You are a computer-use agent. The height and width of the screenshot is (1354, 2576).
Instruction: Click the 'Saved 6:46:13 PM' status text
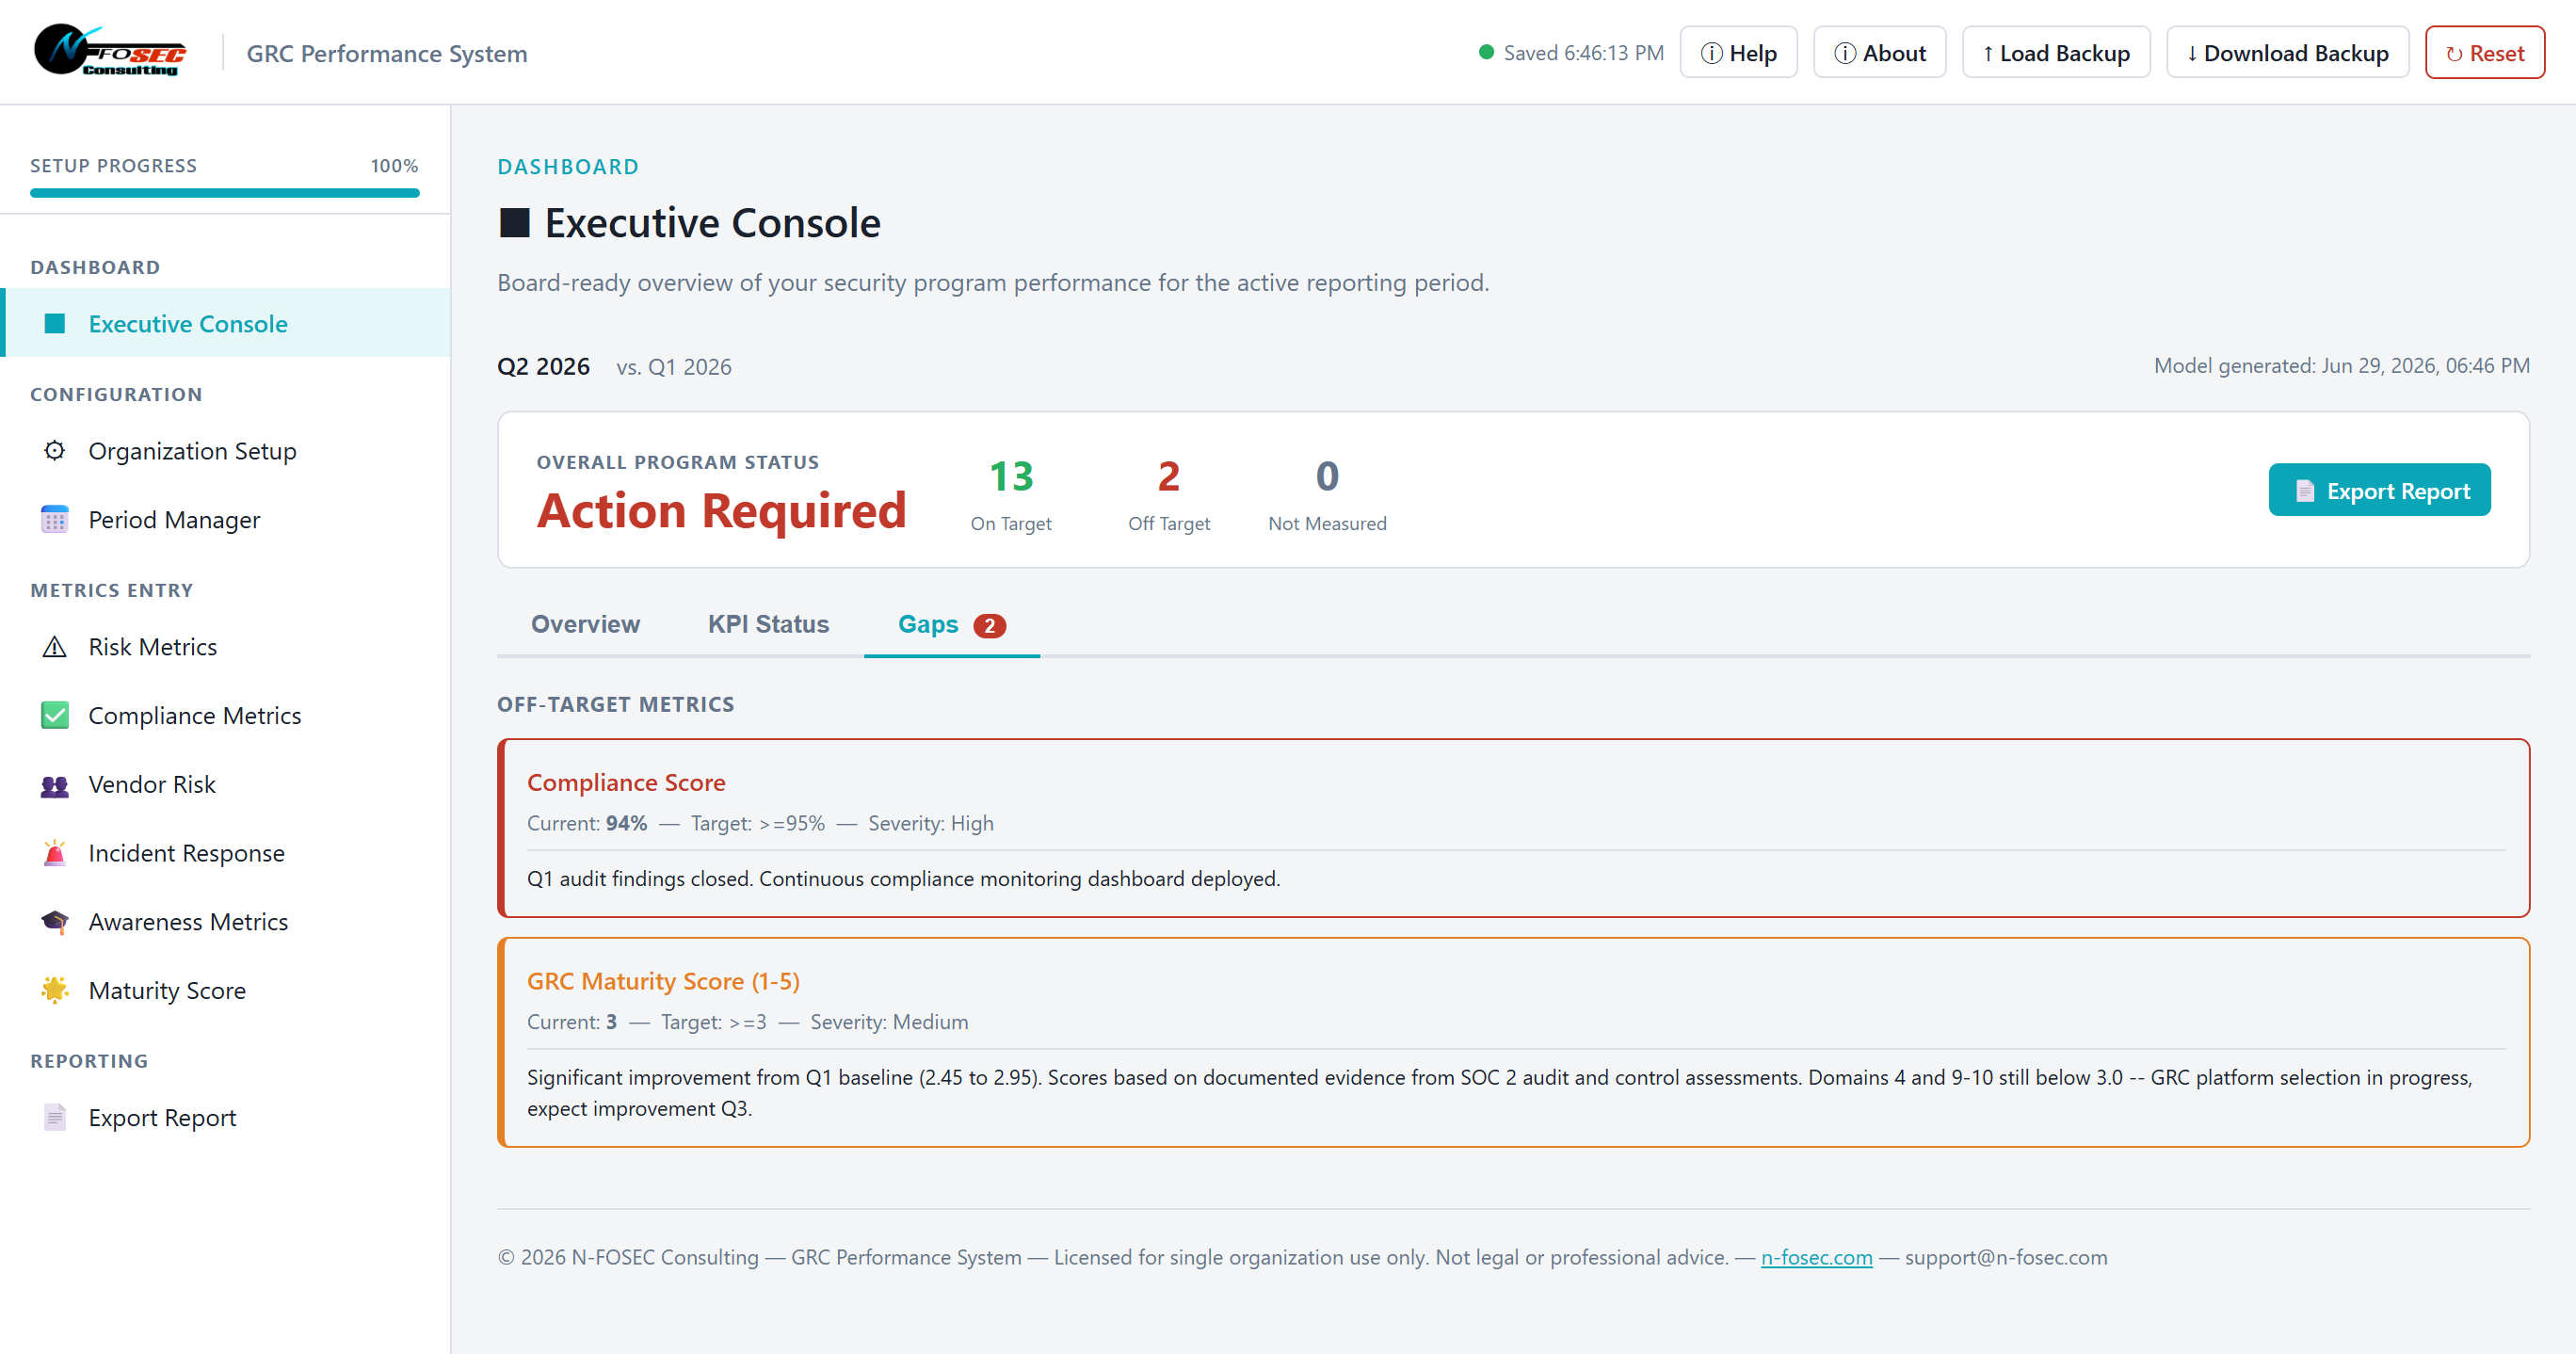(x=1584, y=53)
